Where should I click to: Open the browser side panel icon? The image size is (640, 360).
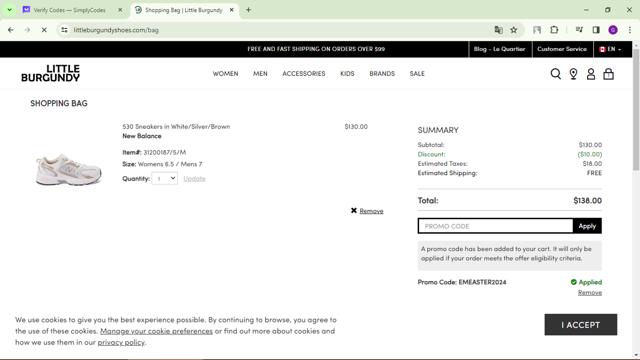point(596,30)
